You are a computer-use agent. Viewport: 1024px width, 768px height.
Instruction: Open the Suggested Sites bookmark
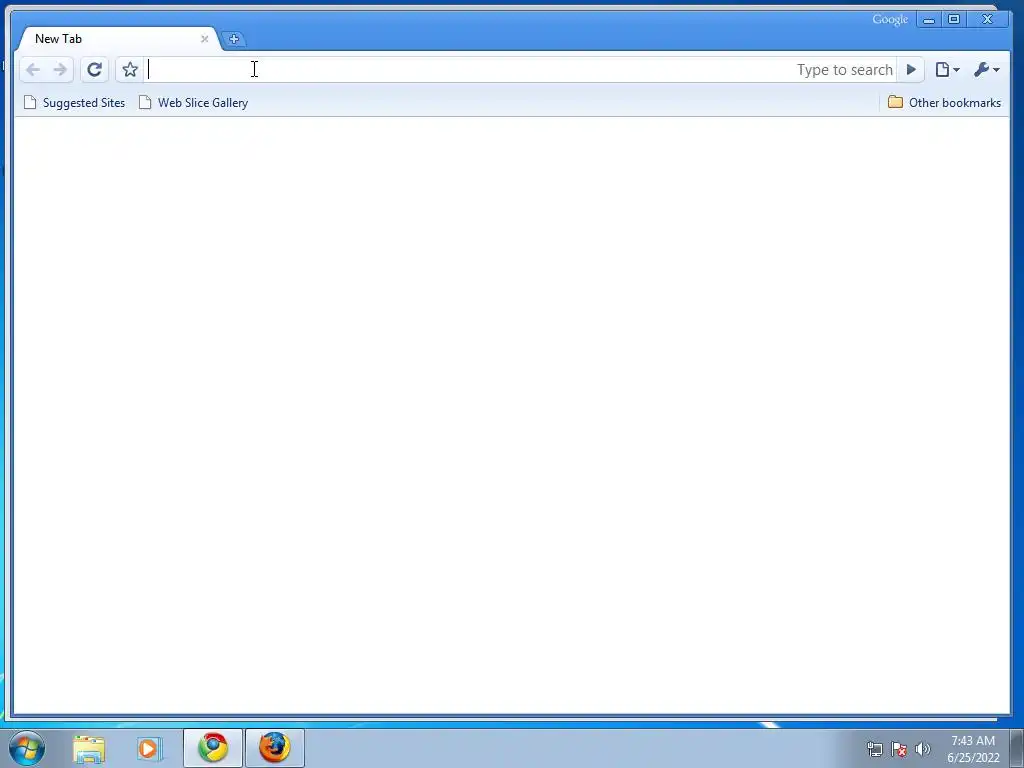click(74, 103)
